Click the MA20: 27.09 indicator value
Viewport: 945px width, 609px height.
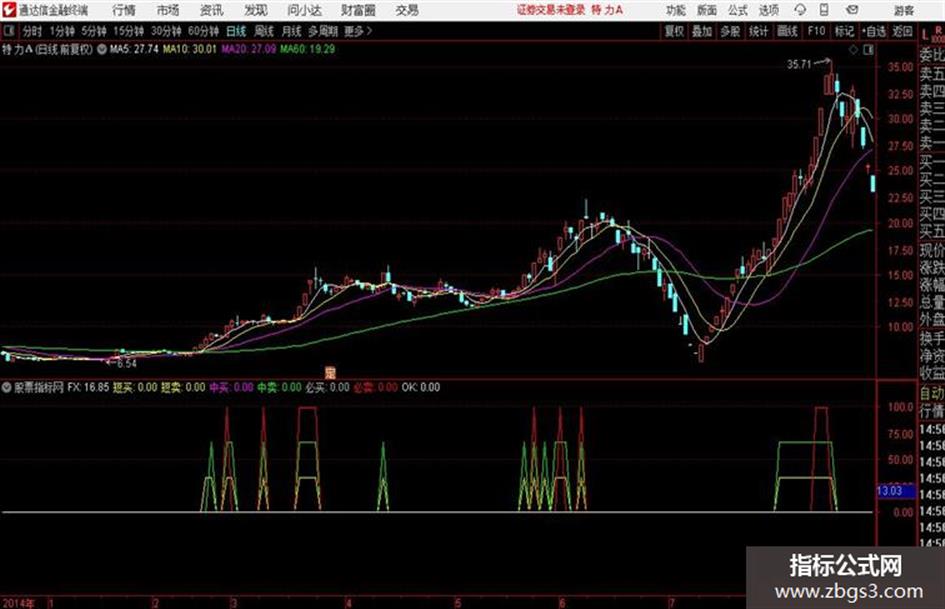pyautogui.click(x=248, y=49)
